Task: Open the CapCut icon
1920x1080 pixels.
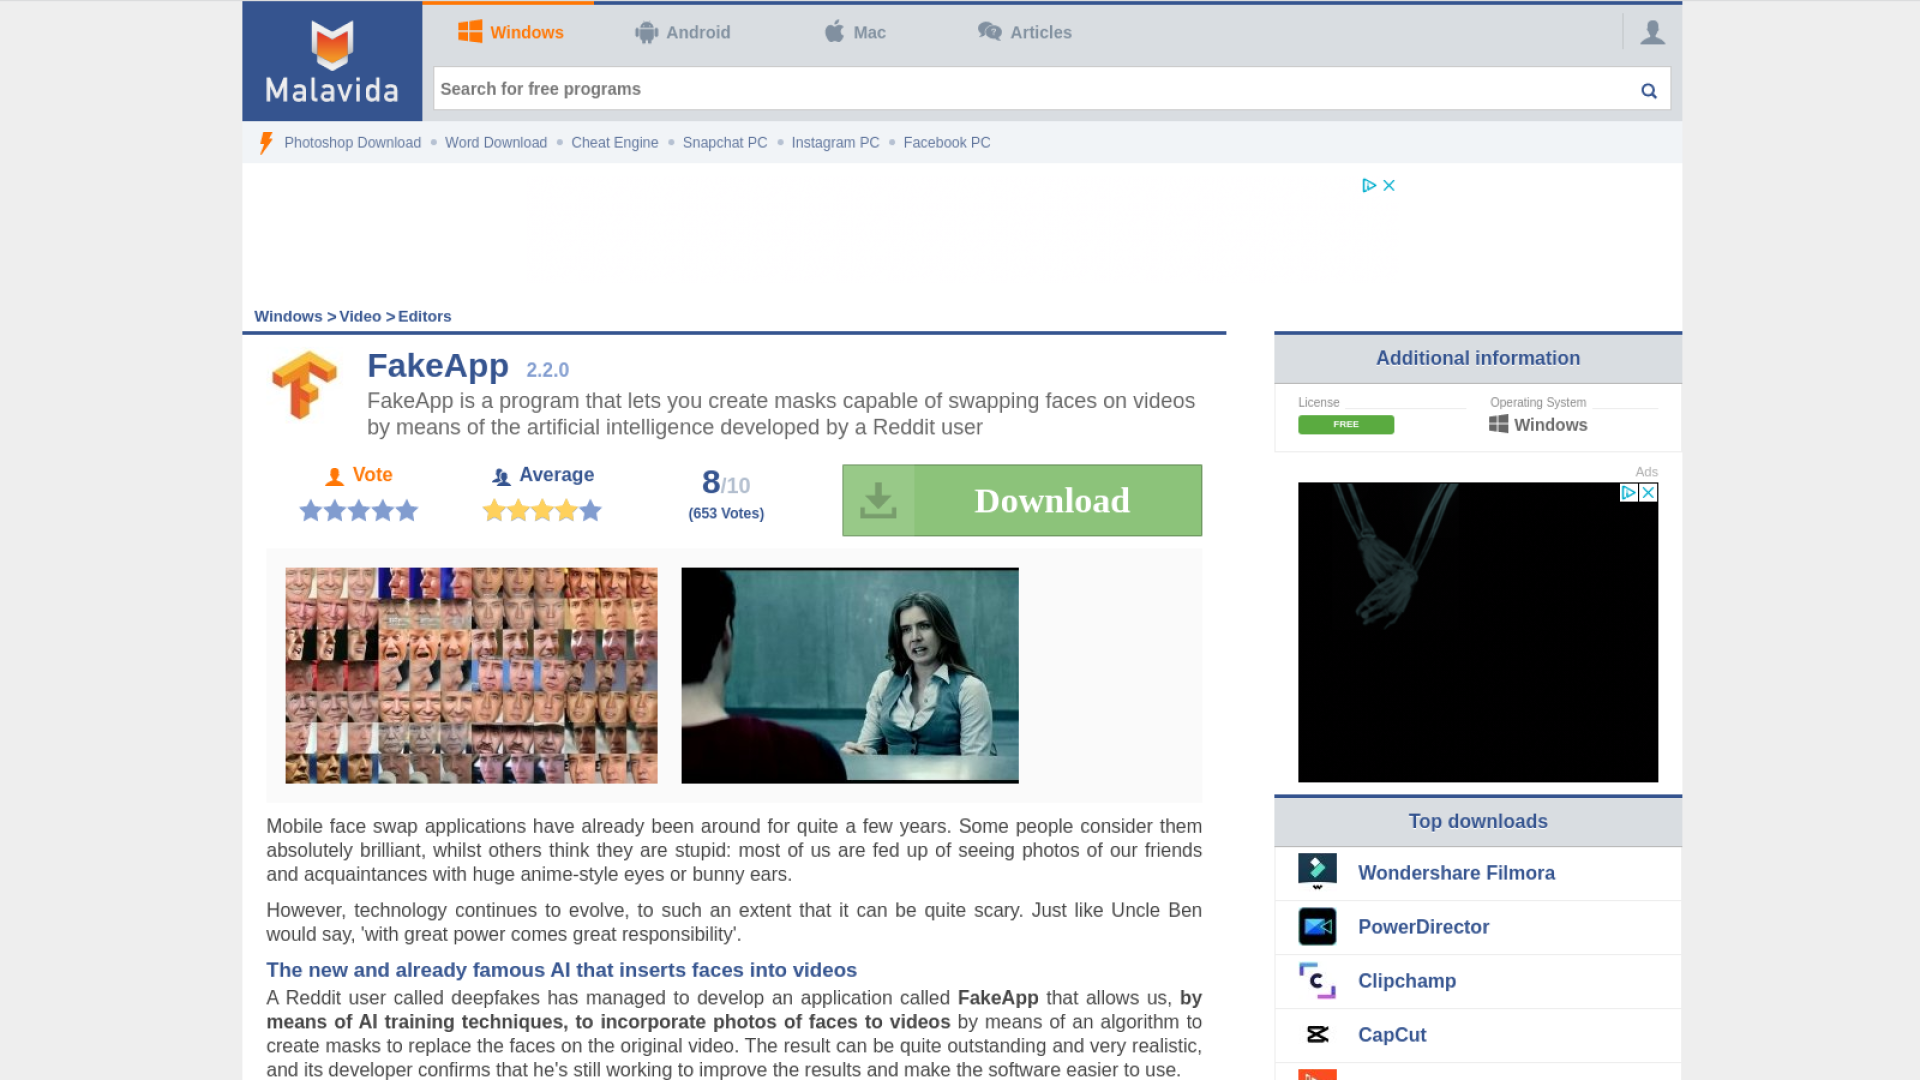Action: (x=1317, y=1035)
